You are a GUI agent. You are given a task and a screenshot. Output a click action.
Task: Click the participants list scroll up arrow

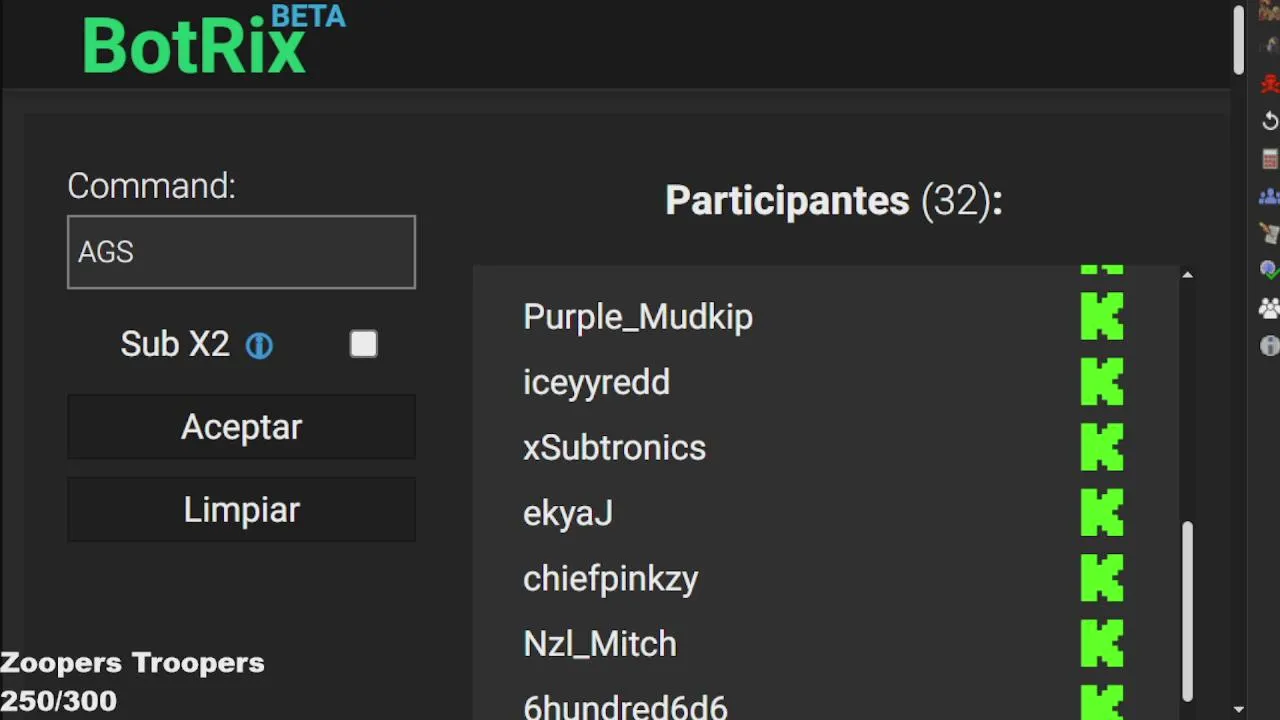point(1187,275)
